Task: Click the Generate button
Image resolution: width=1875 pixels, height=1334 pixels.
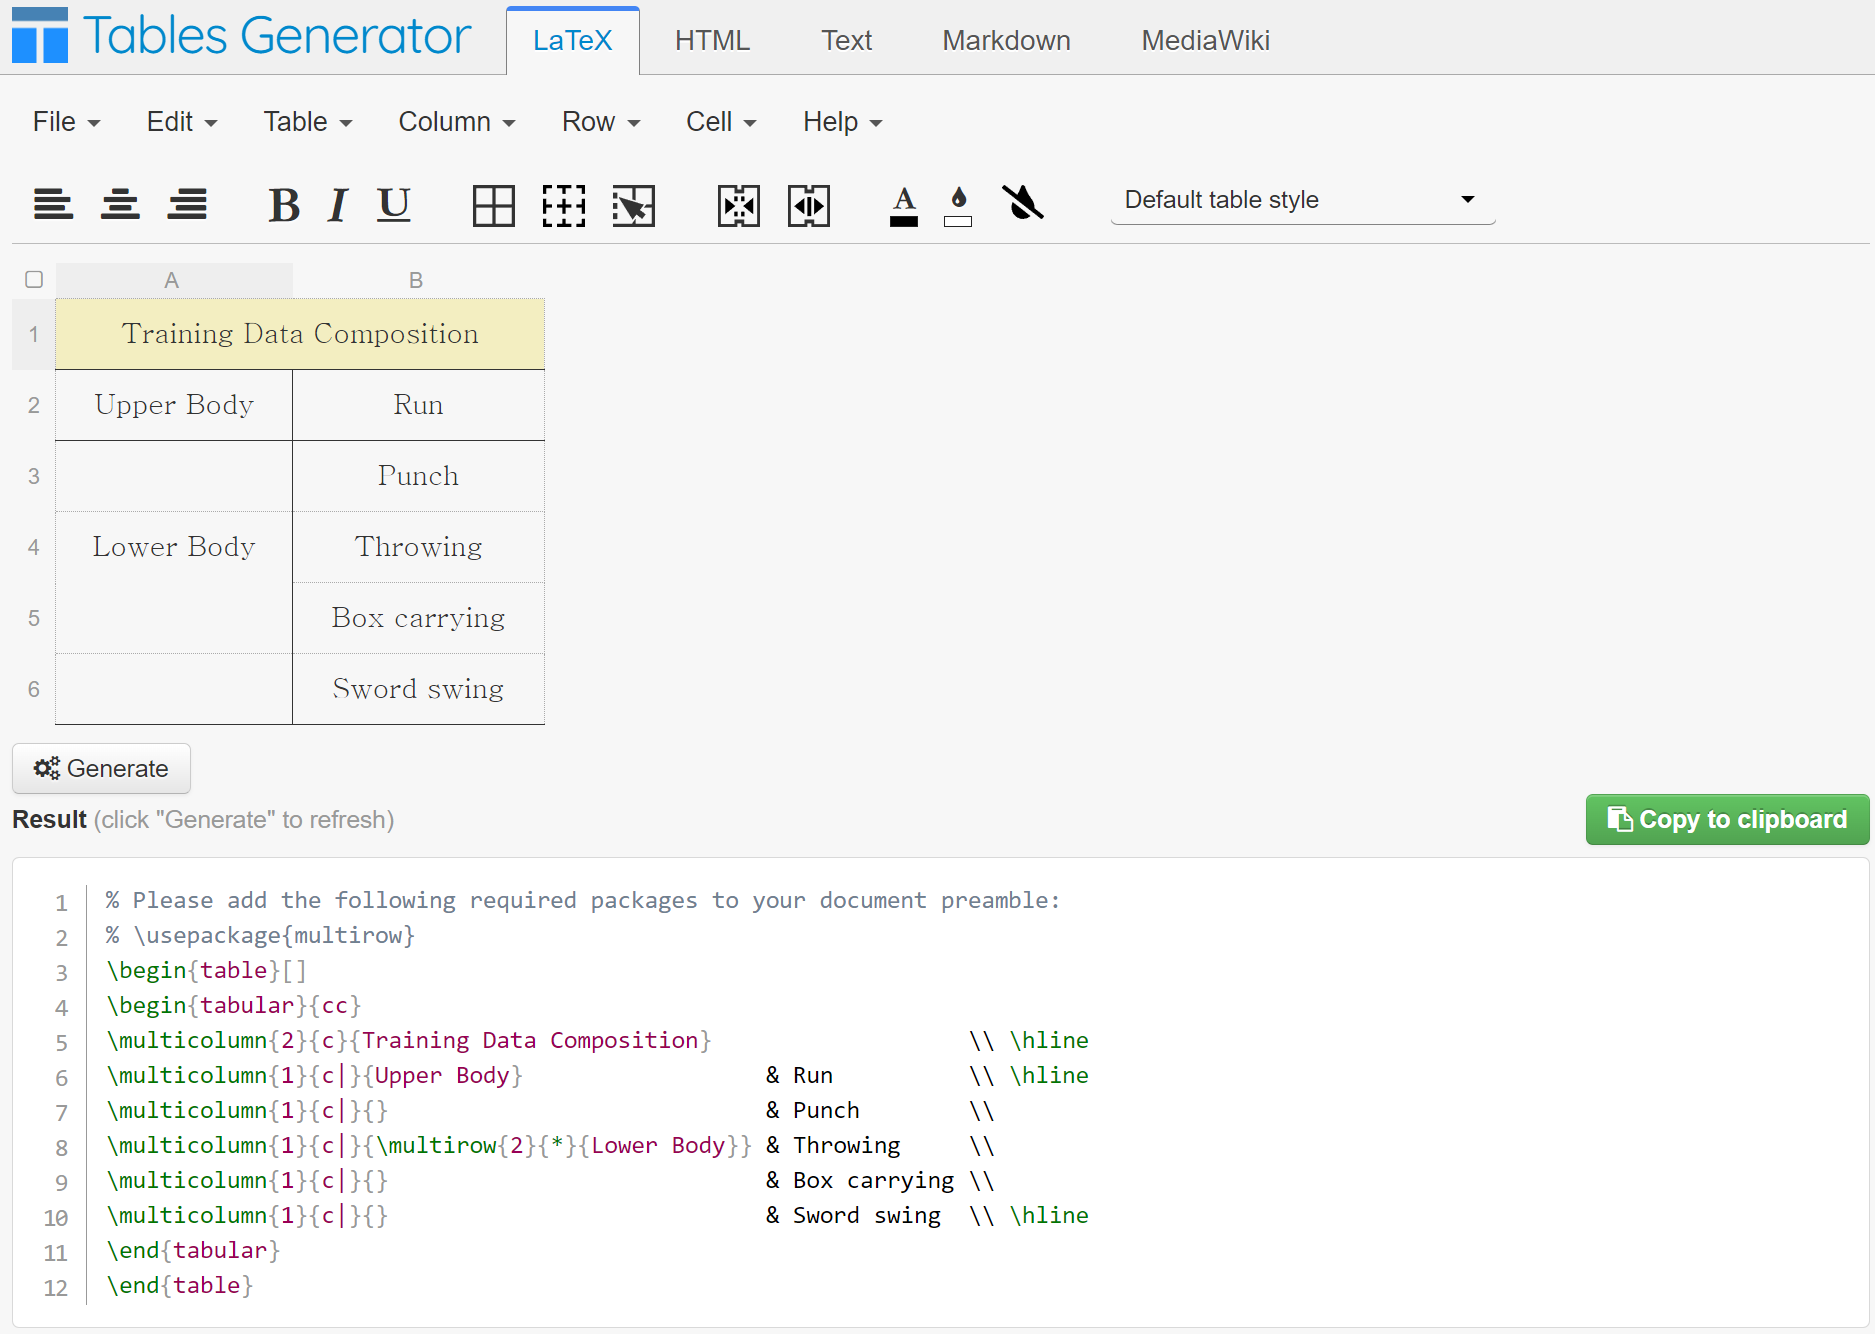Action: (101, 769)
